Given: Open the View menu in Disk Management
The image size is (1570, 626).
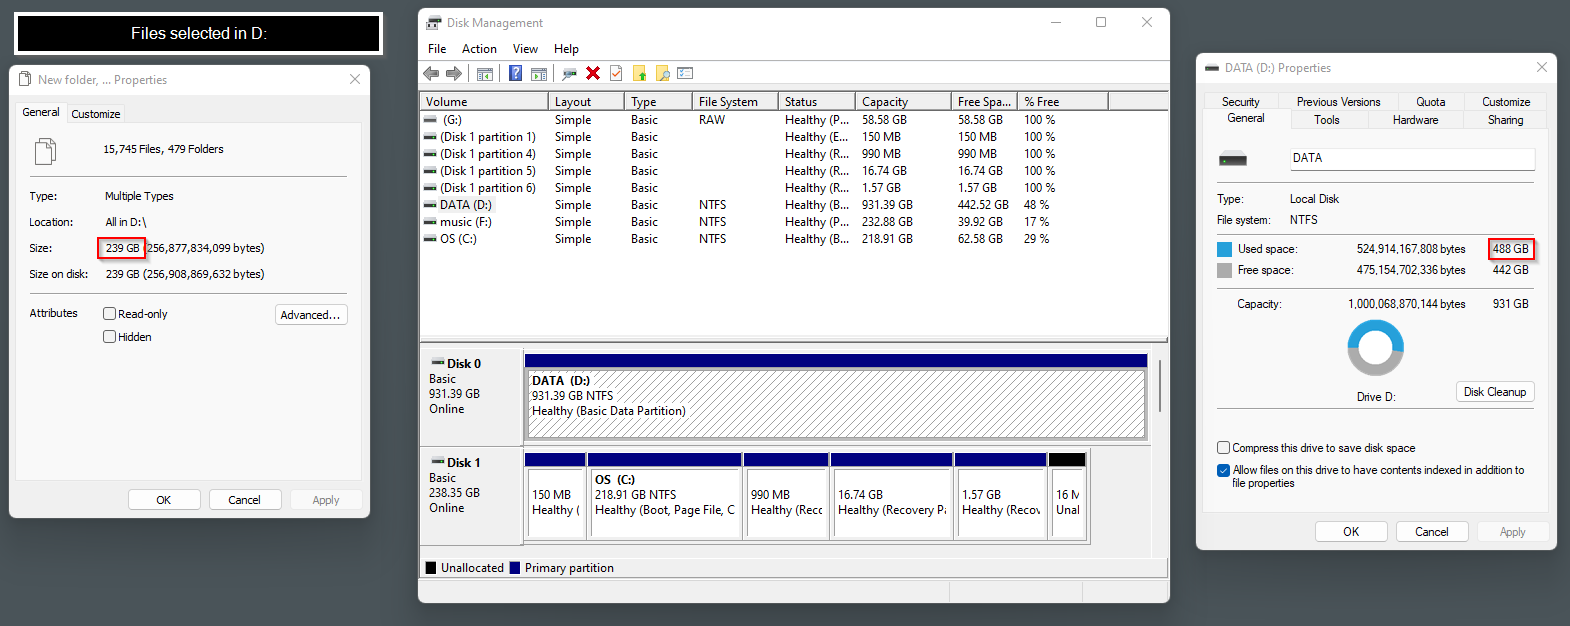Looking at the screenshot, I should click(x=525, y=49).
